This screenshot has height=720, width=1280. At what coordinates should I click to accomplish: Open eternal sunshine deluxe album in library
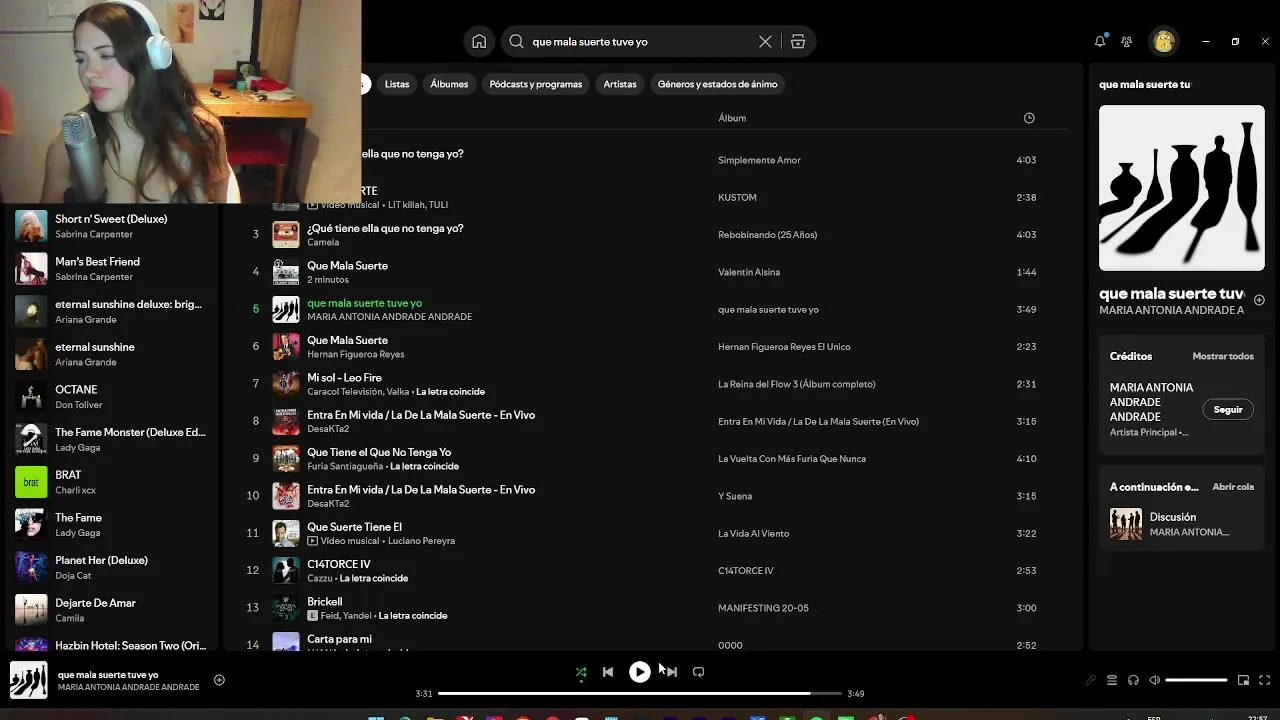111,311
